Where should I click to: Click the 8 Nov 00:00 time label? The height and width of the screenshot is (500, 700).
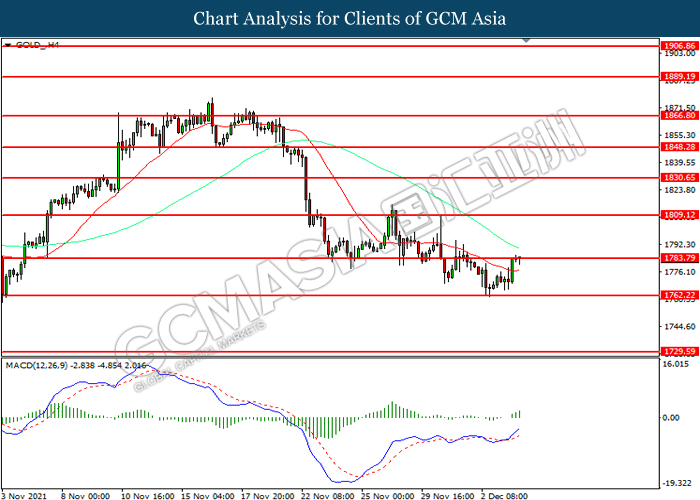coord(86,496)
